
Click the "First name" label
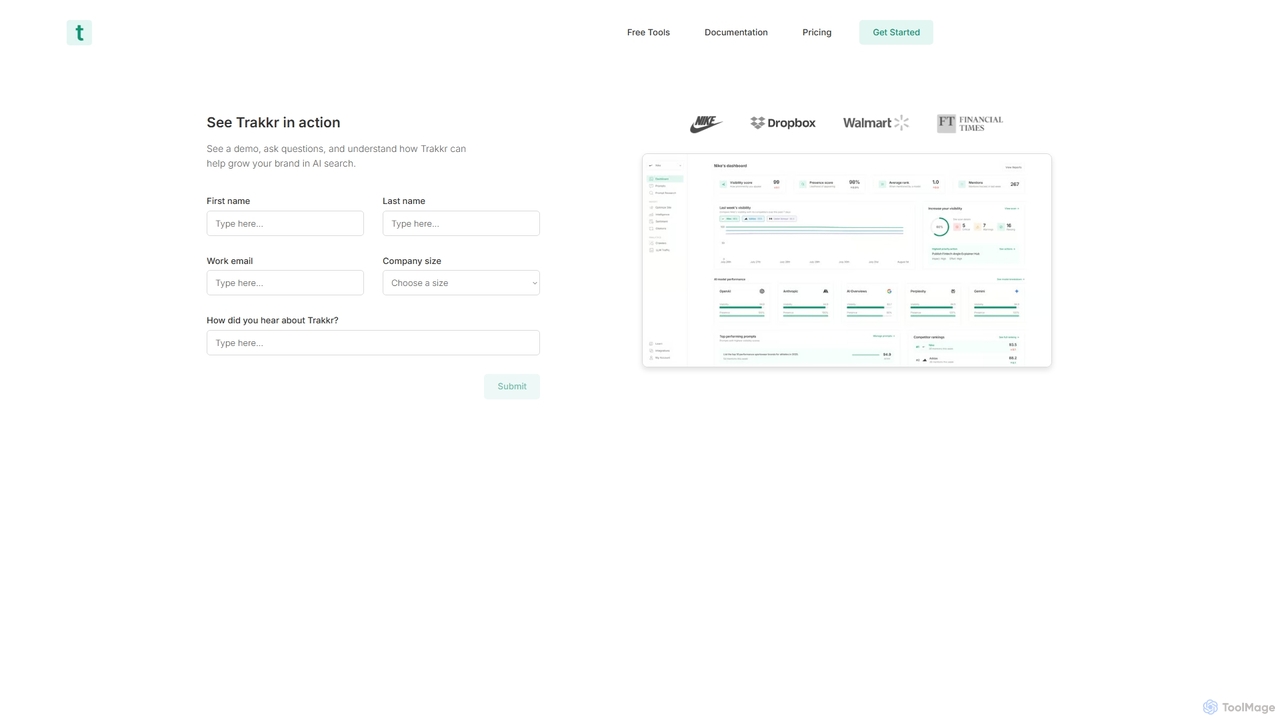[x=228, y=201]
